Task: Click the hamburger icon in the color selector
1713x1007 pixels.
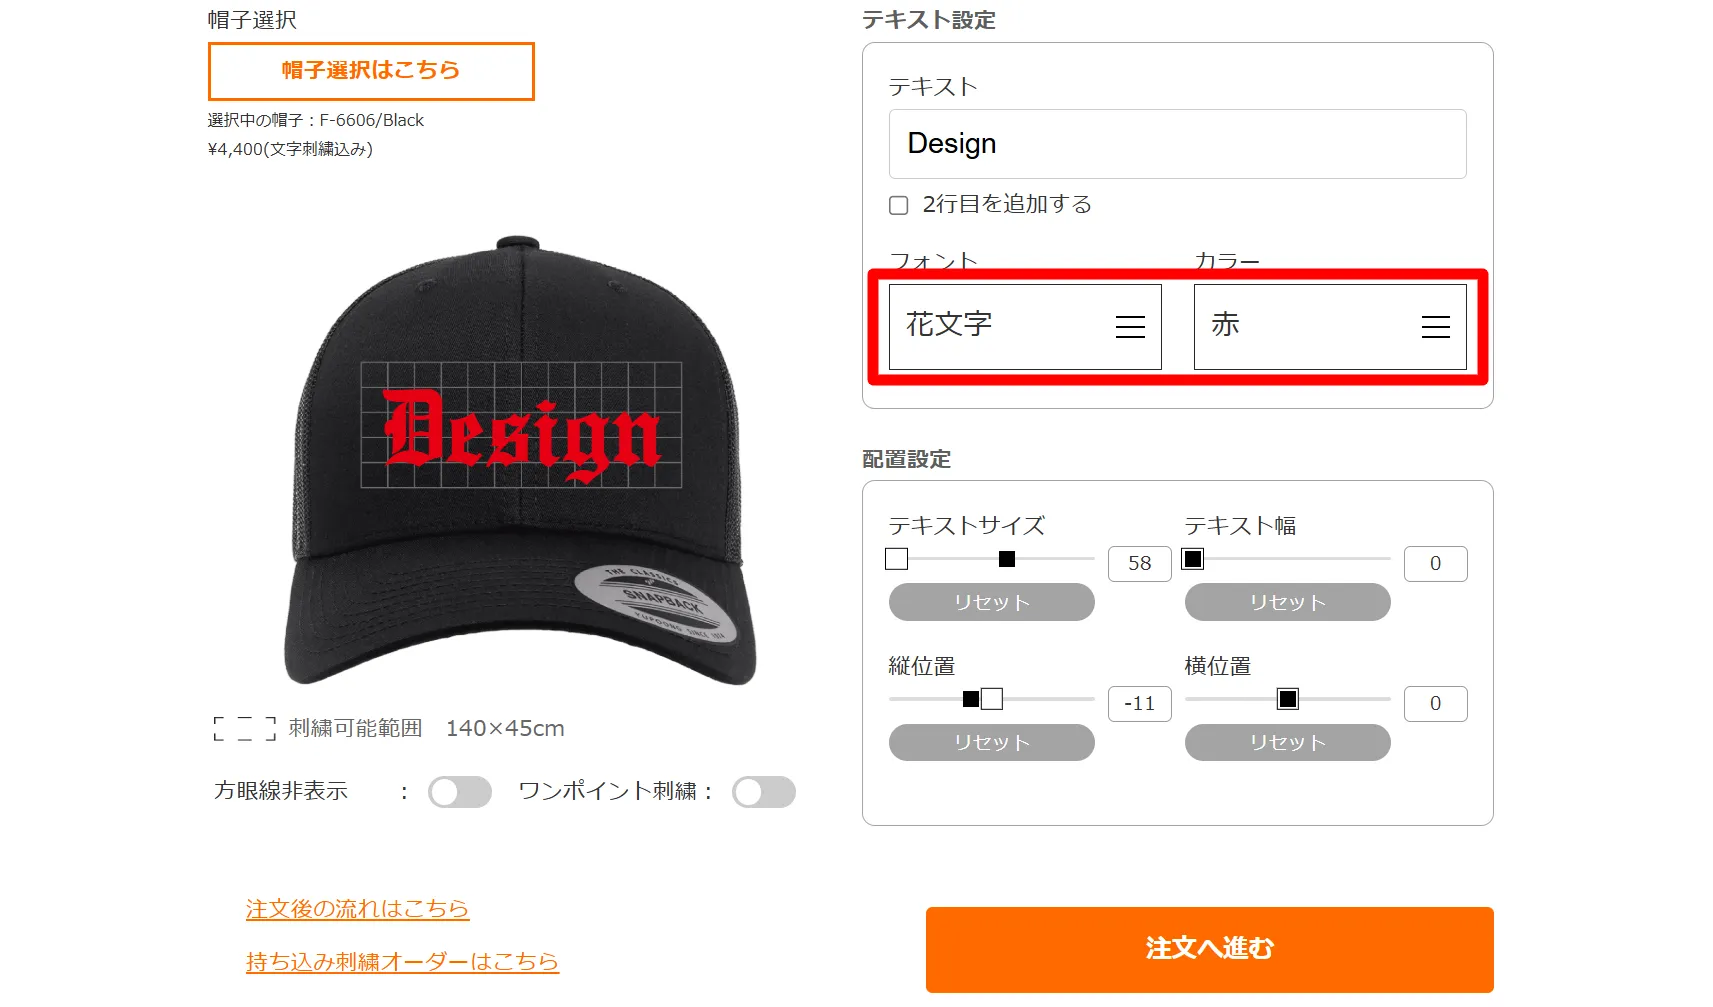Action: (x=1435, y=327)
